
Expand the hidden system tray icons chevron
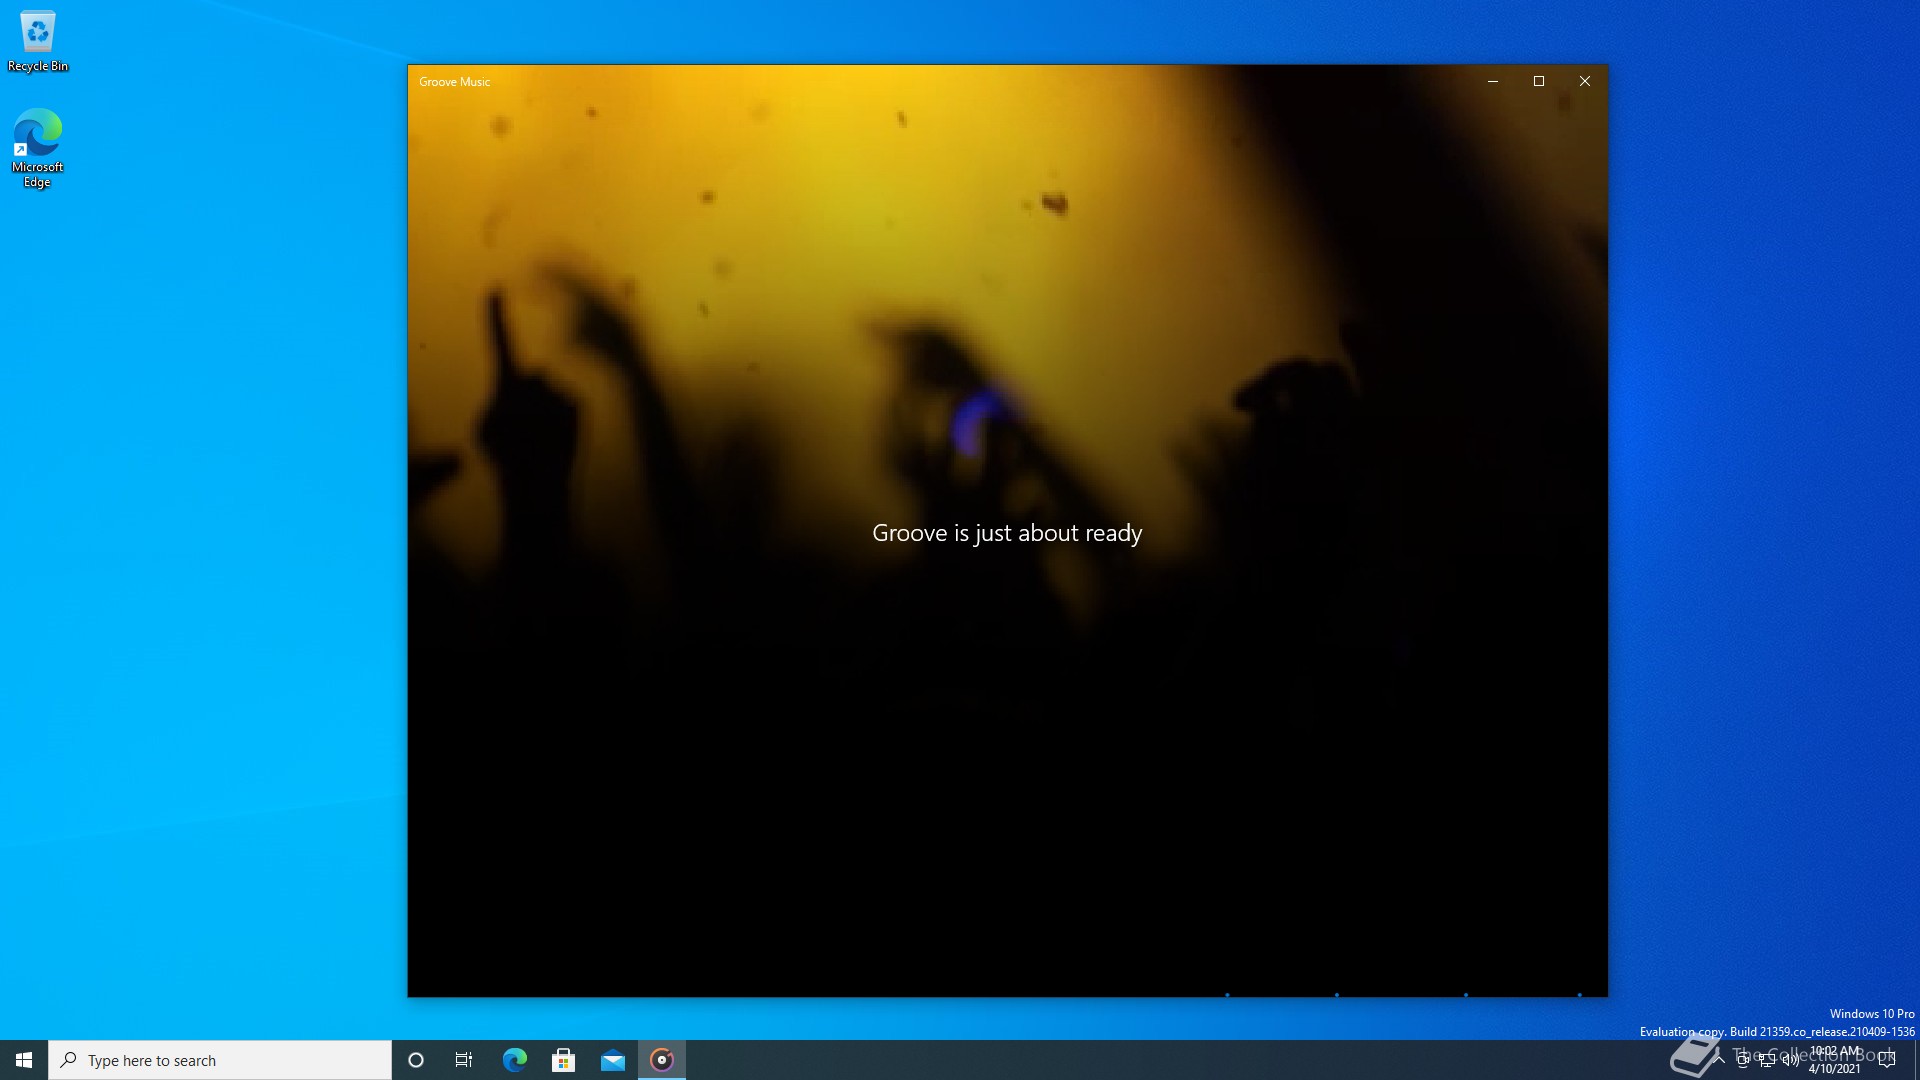coord(1718,1060)
